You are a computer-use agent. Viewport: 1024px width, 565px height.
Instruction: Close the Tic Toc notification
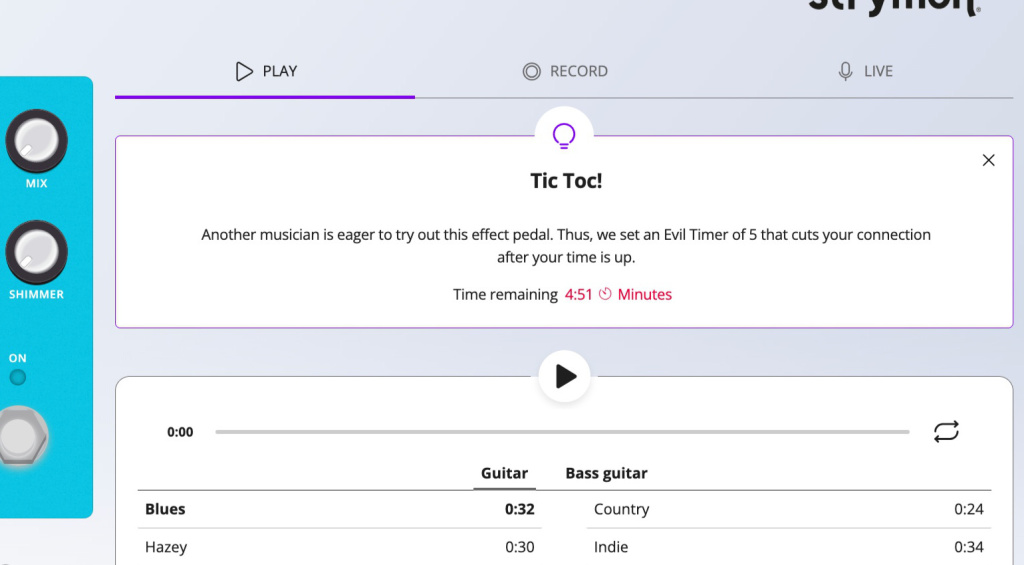[988, 160]
